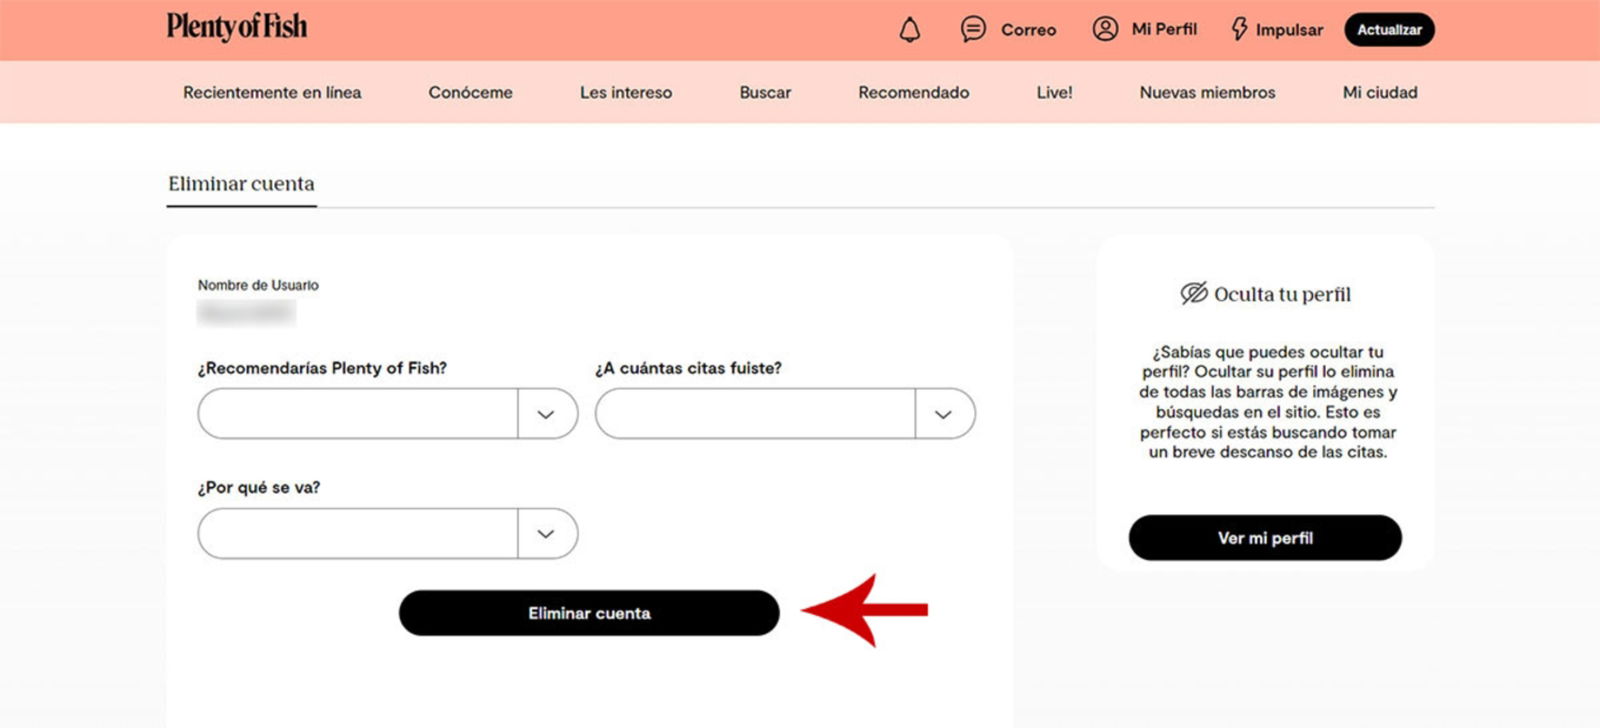
Task: Expand the ¿Recomendarías Plenty of Fish? dropdown arrow
Action: pos(546,414)
